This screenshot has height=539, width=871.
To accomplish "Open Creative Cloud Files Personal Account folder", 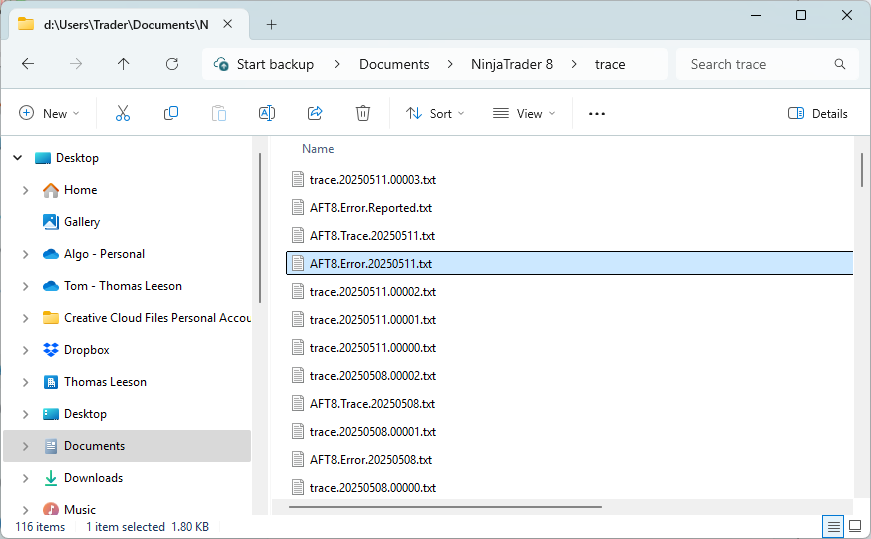I will 157,318.
